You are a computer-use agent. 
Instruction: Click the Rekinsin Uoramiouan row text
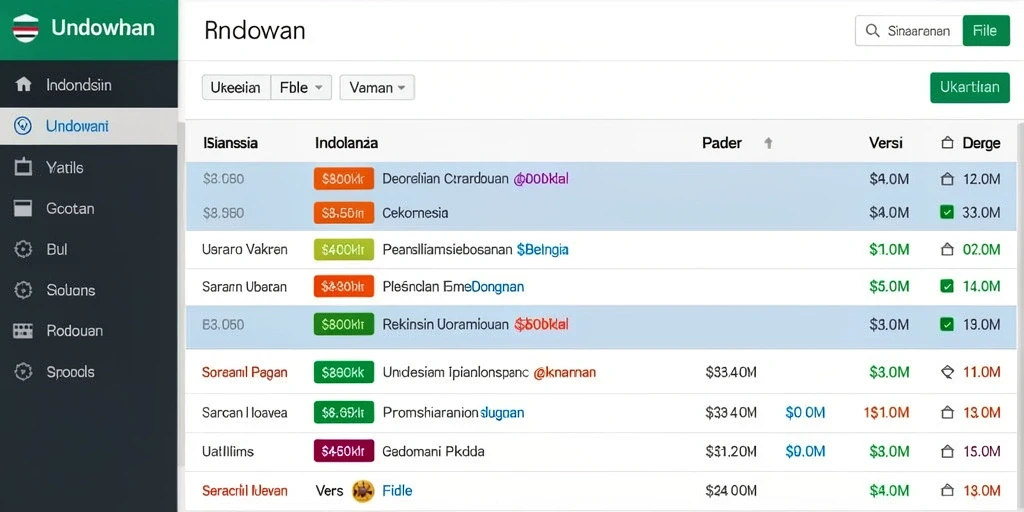(x=445, y=325)
